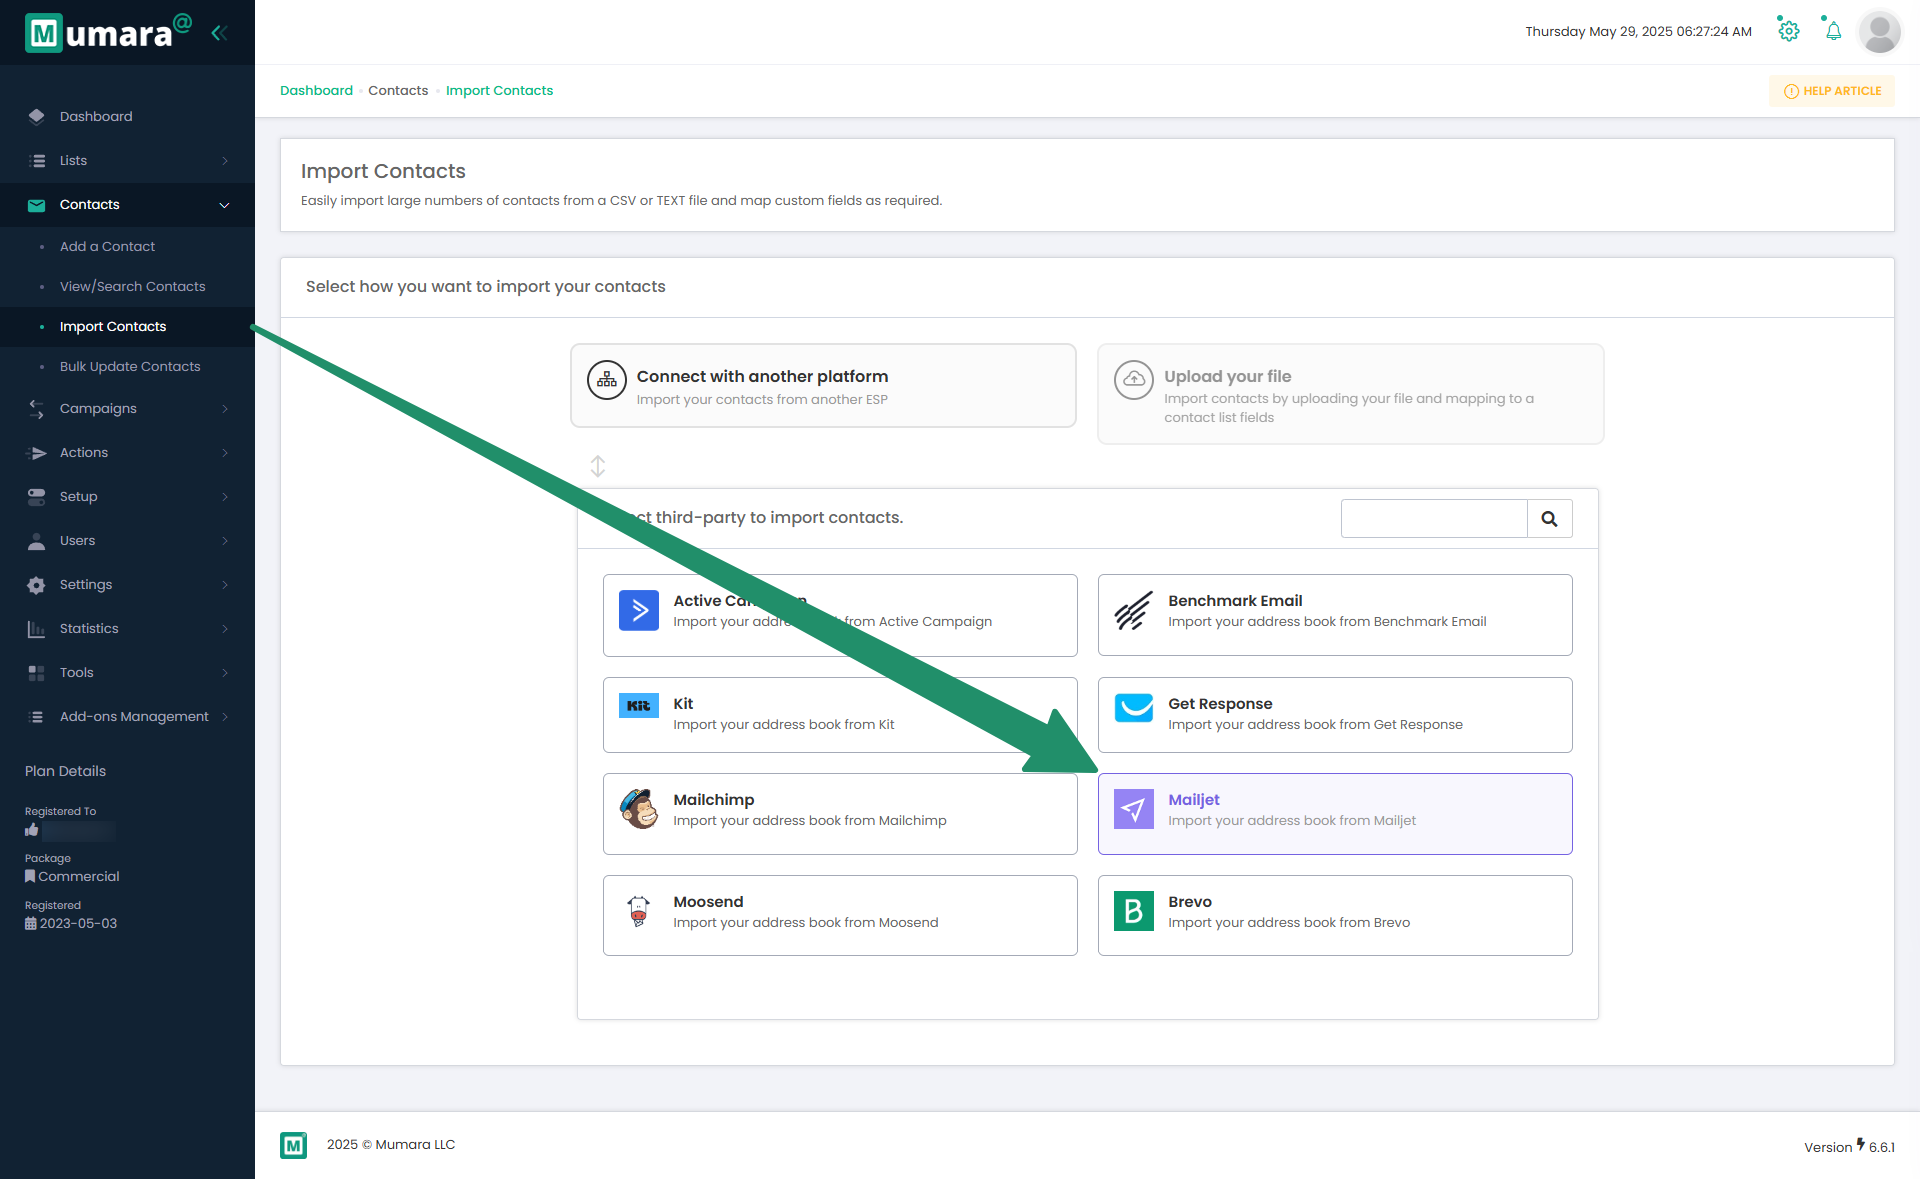Screen dimensions: 1920x1180
Task: Click the third-party search input field
Action: 1434,518
